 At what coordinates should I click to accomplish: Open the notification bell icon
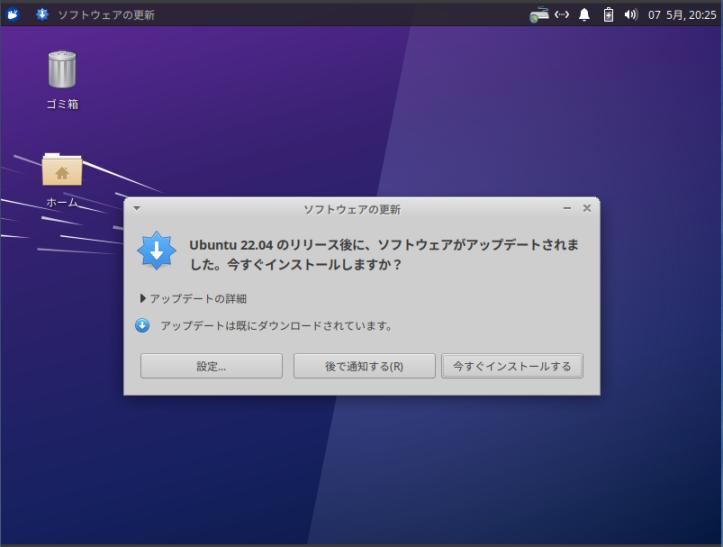tap(584, 15)
